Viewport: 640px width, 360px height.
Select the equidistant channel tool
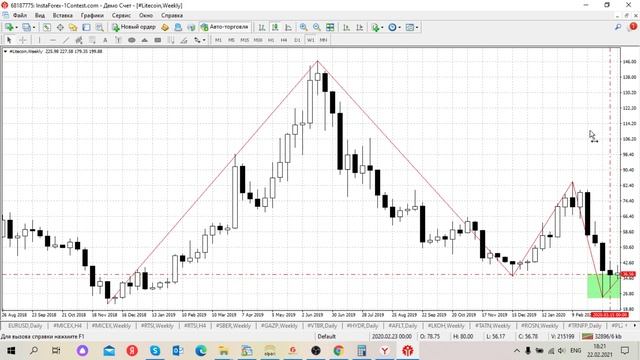(x=79, y=40)
